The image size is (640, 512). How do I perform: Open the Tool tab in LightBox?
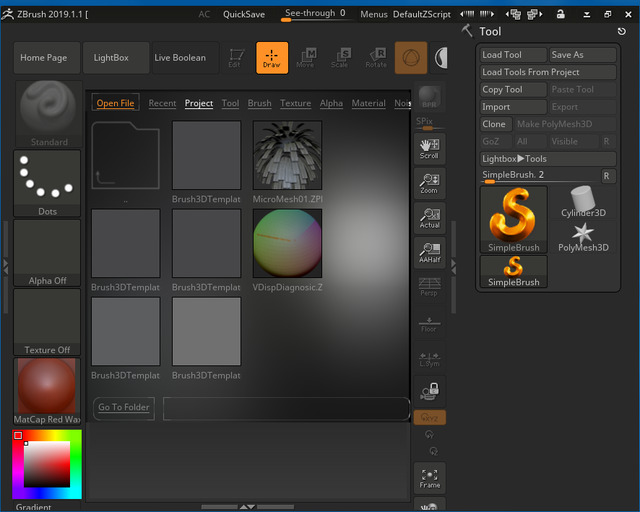230,103
